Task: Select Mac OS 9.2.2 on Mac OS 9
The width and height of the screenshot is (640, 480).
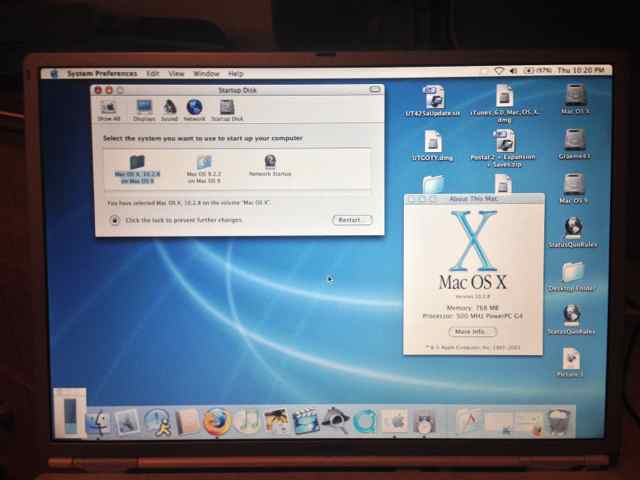Action: 204,169
